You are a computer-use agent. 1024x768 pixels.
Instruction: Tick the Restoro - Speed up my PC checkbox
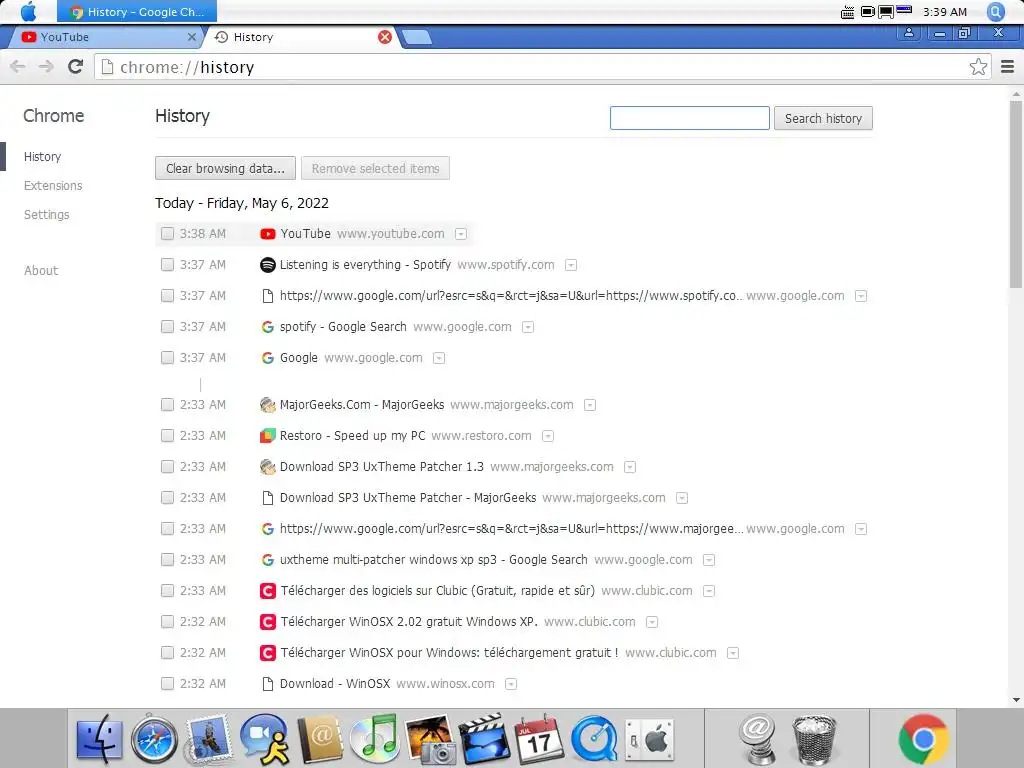(x=167, y=436)
